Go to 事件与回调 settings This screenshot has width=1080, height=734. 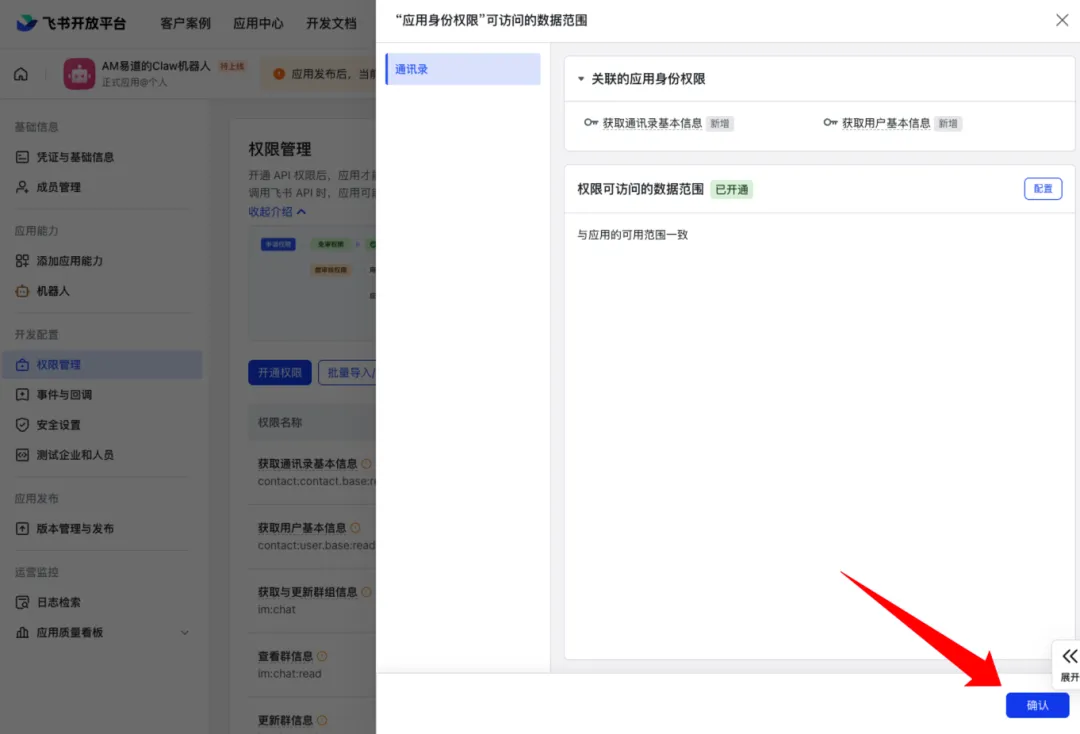(64, 395)
